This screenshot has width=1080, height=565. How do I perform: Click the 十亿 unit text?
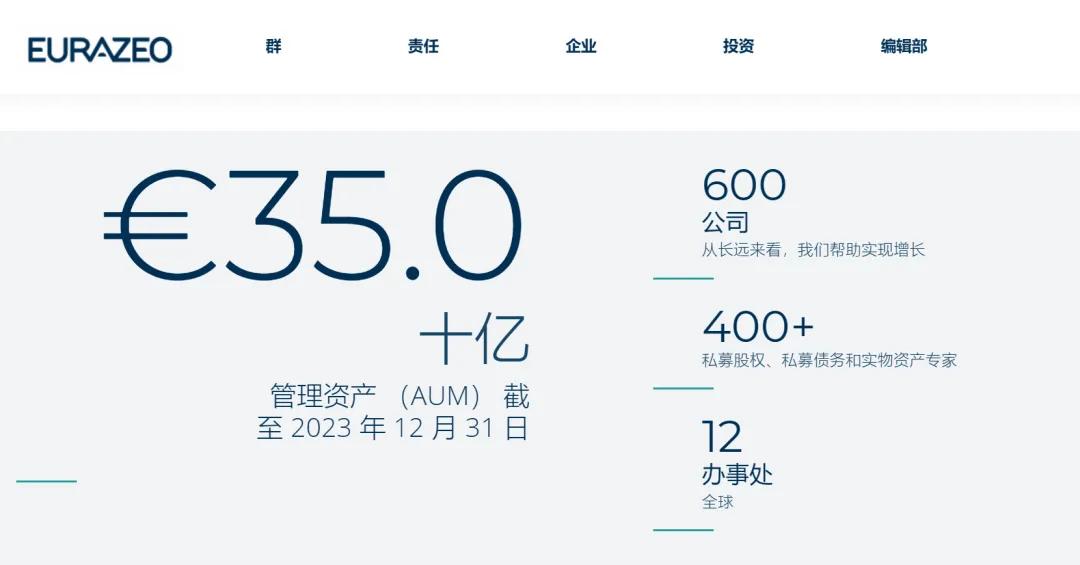click(474, 338)
